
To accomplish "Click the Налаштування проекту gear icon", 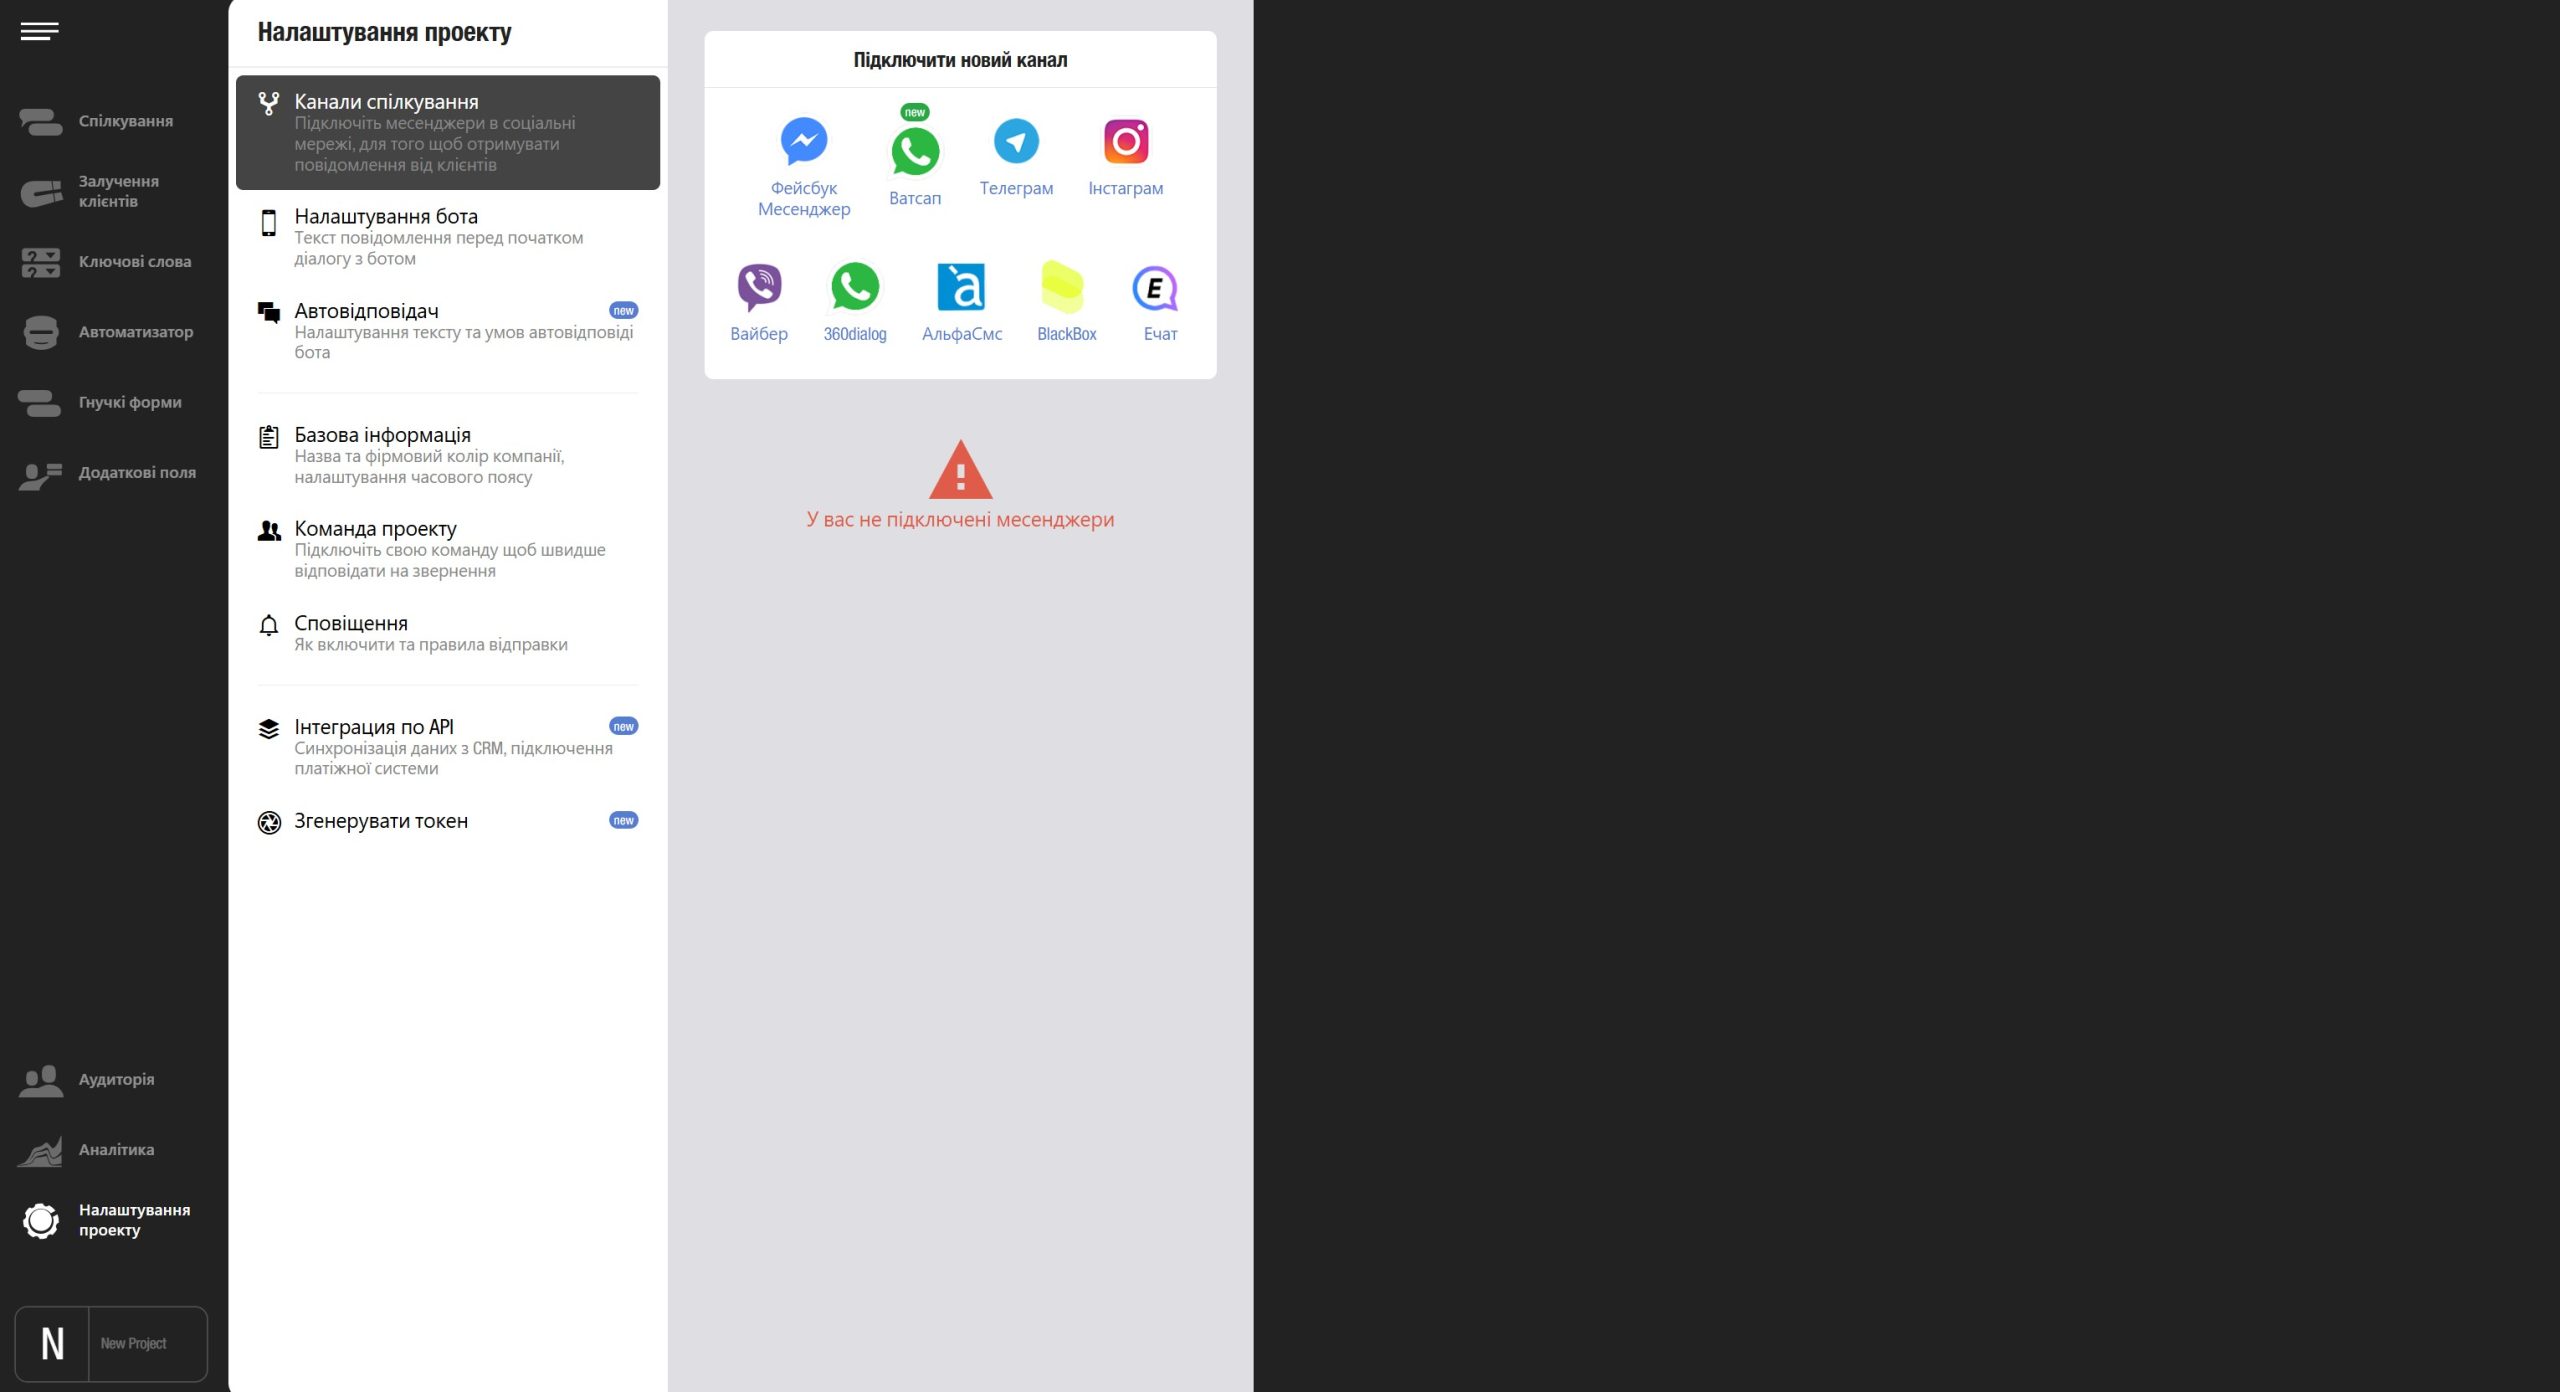I will pyautogui.click(x=40, y=1220).
